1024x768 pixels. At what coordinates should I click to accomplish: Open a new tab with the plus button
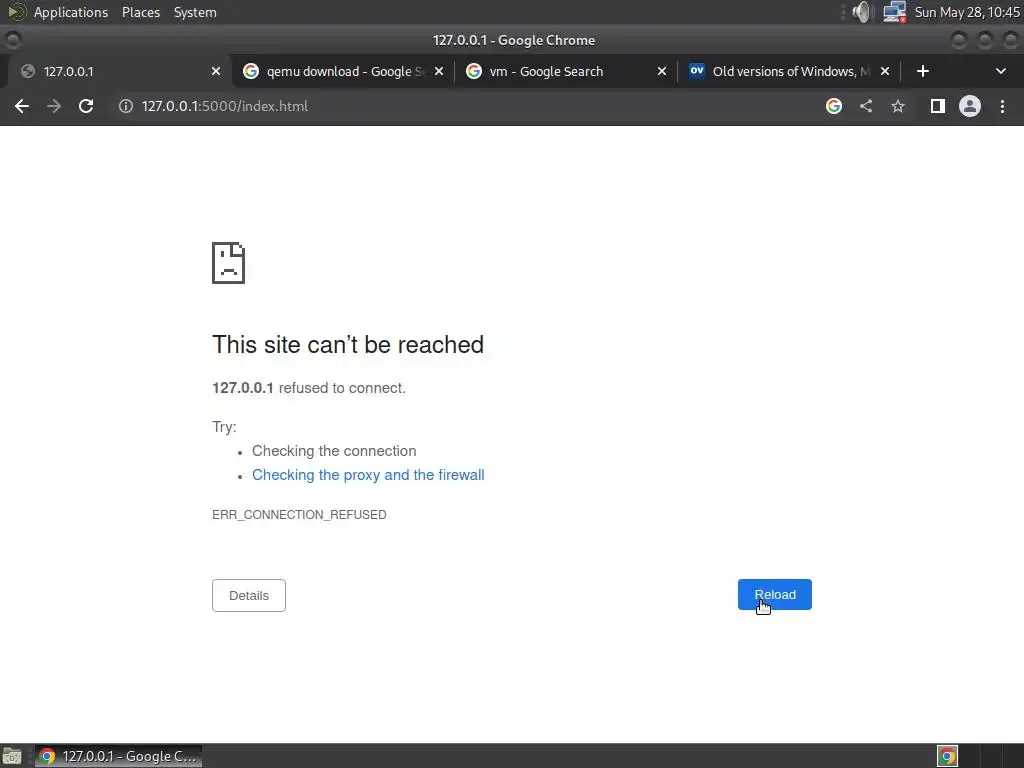(x=923, y=71)
